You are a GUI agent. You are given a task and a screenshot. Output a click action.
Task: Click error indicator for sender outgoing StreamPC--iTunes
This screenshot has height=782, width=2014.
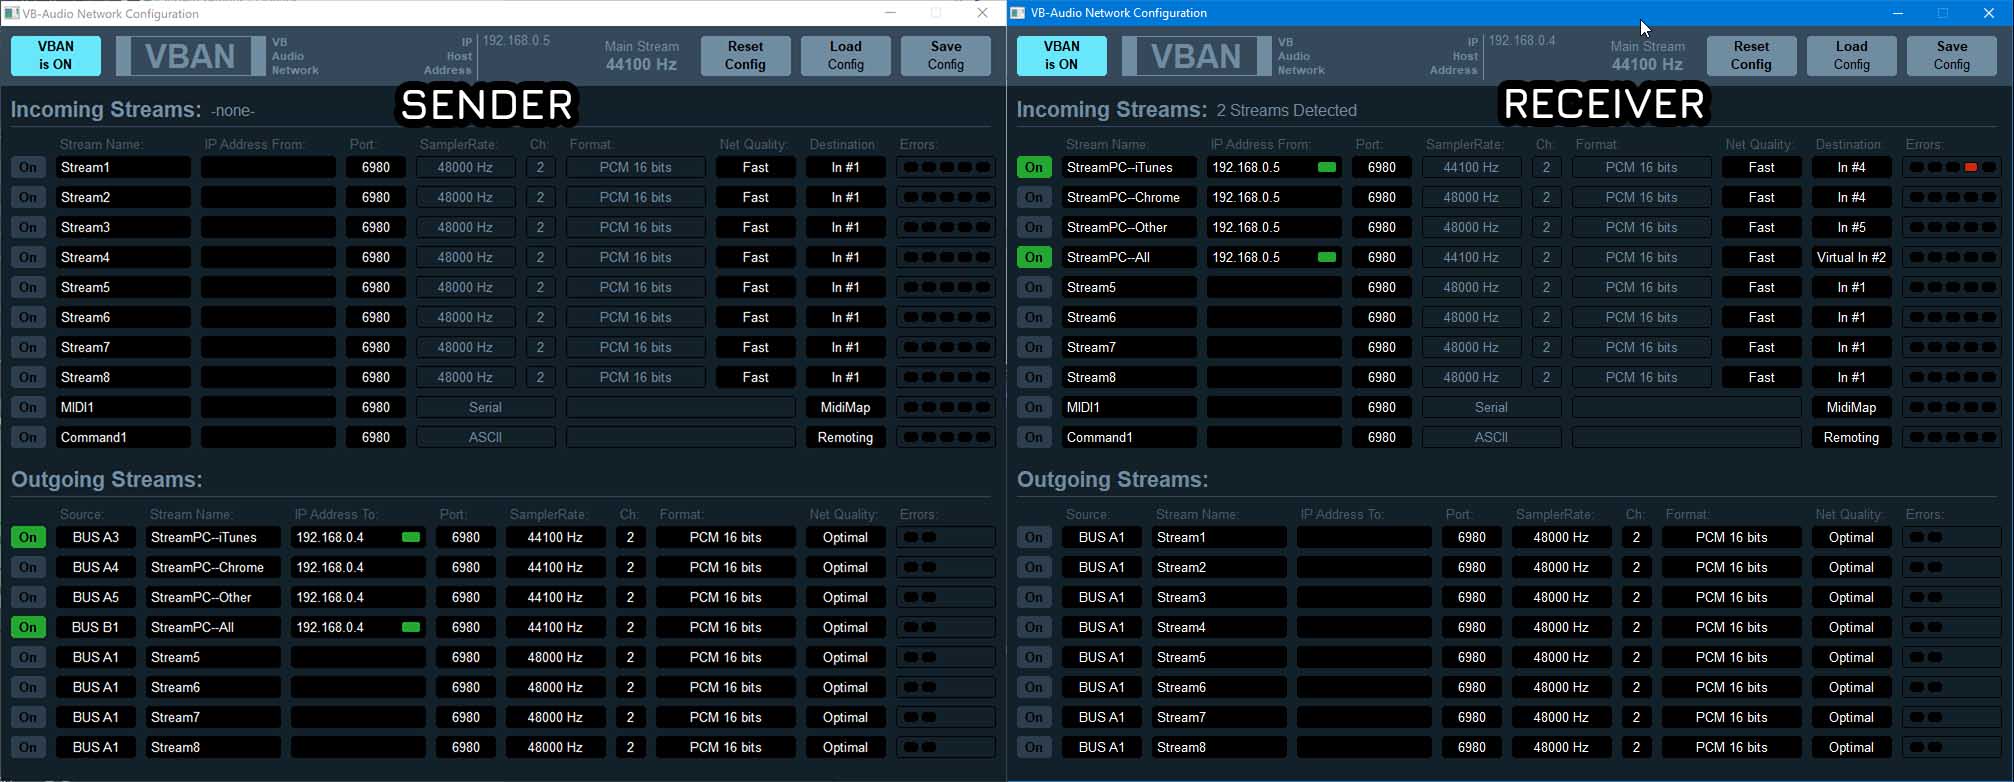(x=945, y=537)
